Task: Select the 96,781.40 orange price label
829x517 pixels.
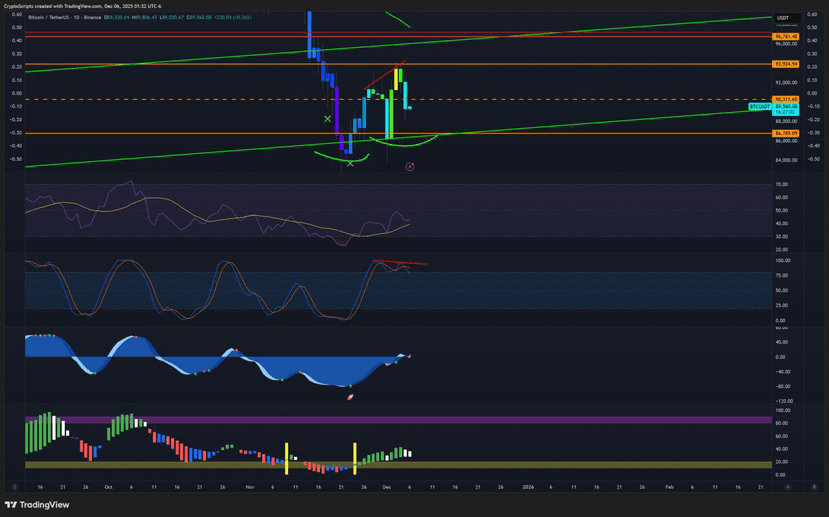Action: point(786,36)
